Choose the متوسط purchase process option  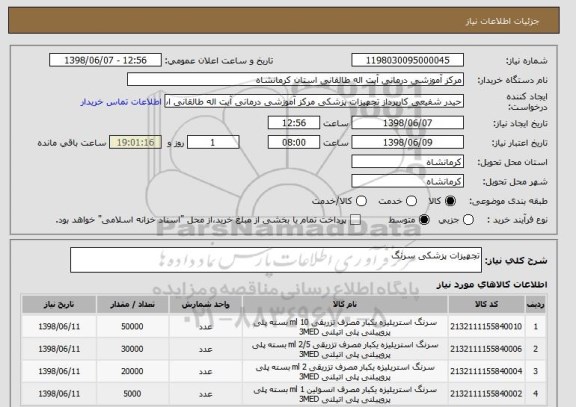424,220
